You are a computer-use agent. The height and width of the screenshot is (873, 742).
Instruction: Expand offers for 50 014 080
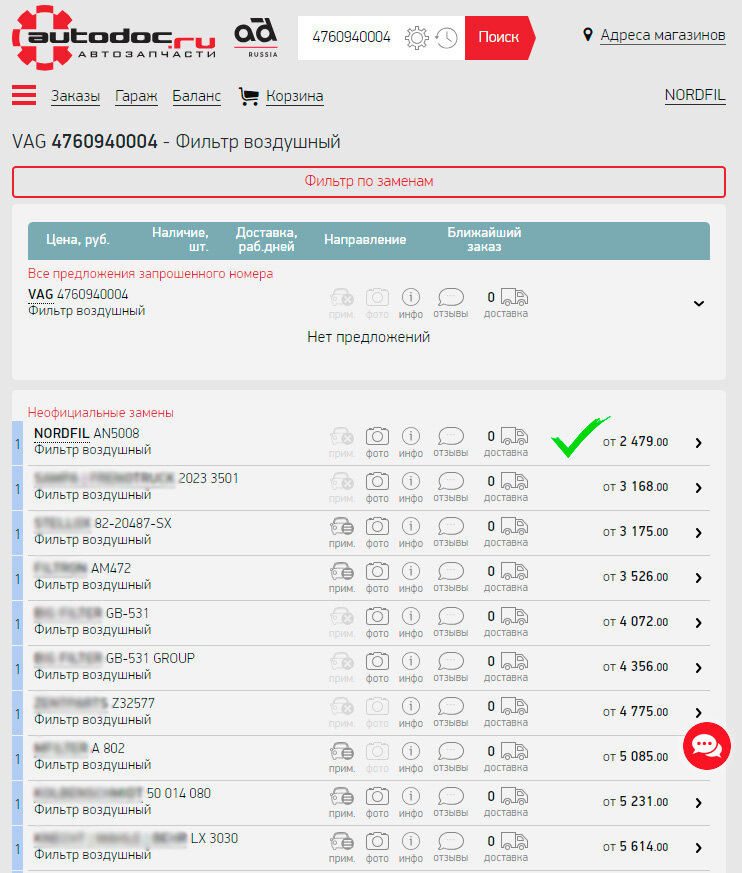(x=699, y=803)
